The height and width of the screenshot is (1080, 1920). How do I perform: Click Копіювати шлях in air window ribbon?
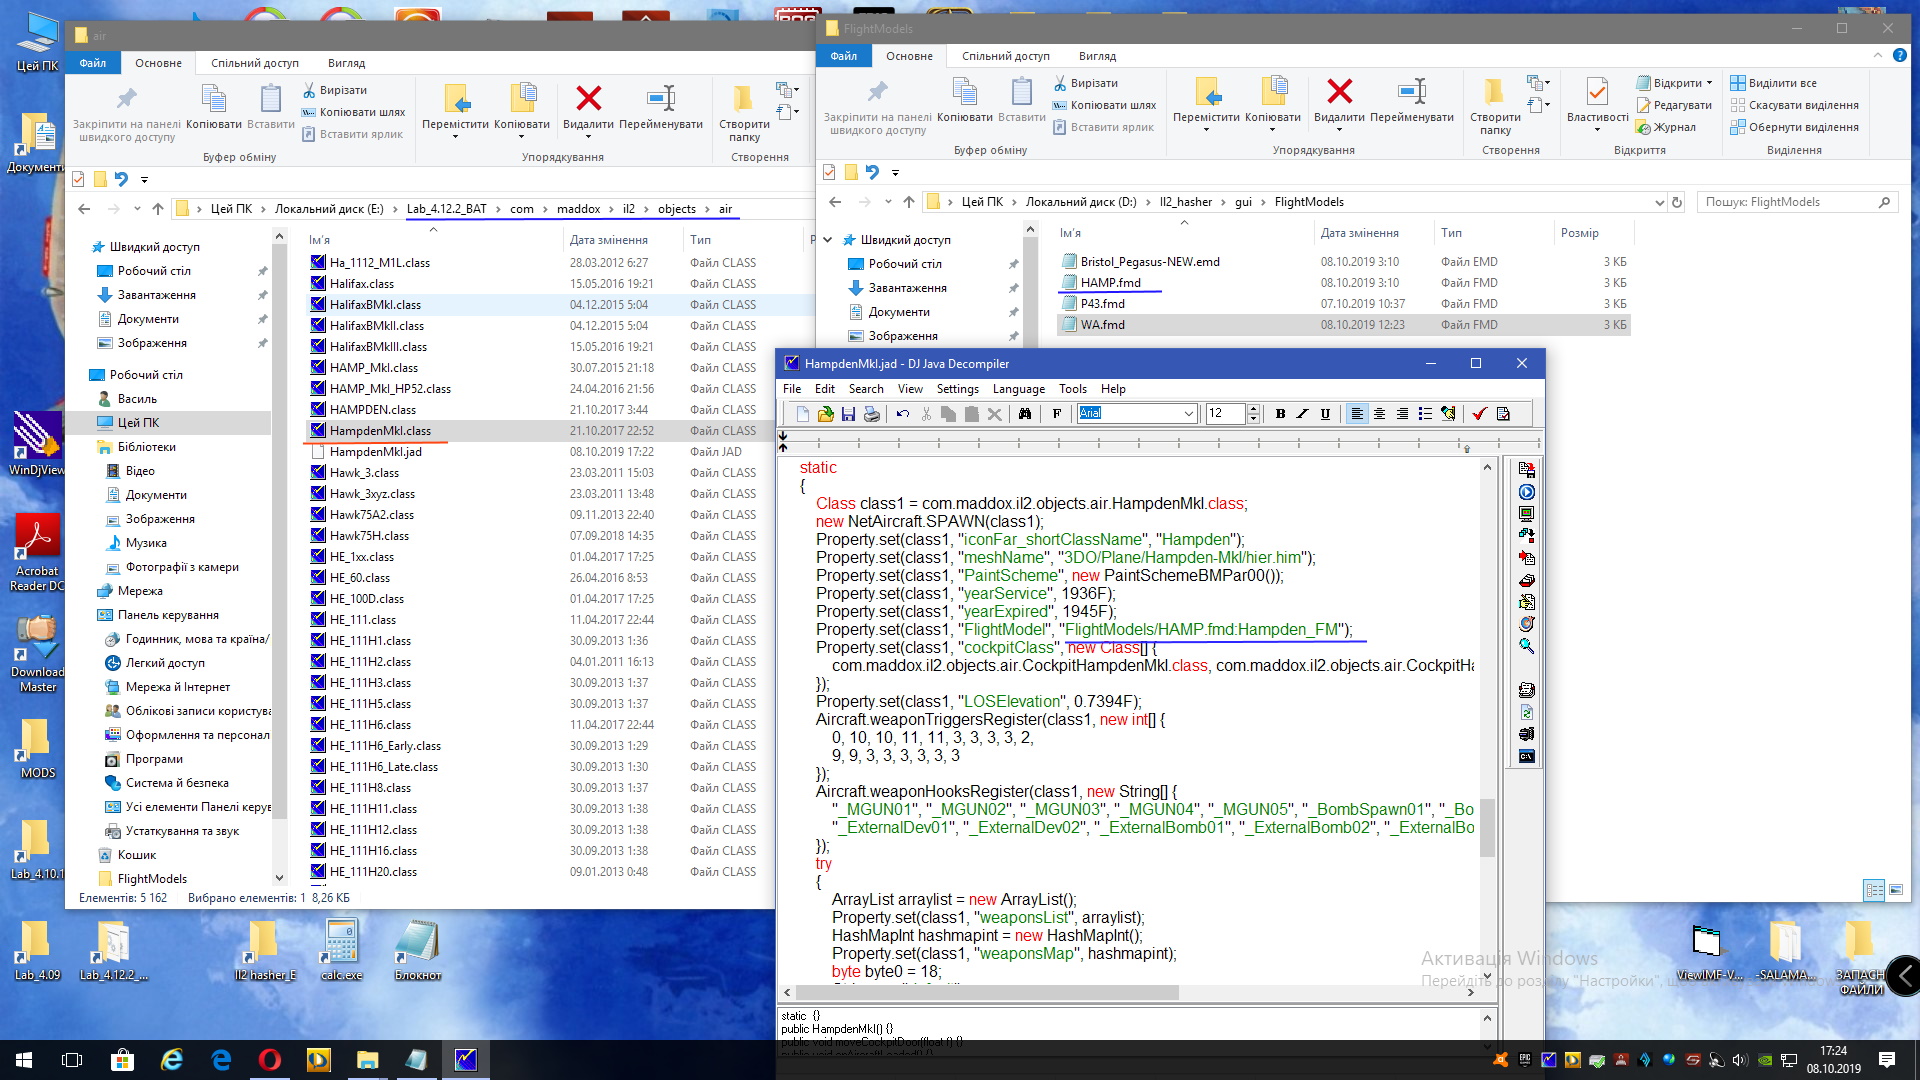tap(361, 112)
